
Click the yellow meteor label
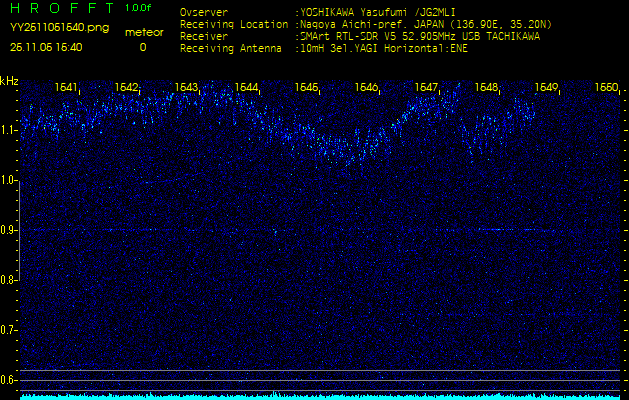(143, 32)
